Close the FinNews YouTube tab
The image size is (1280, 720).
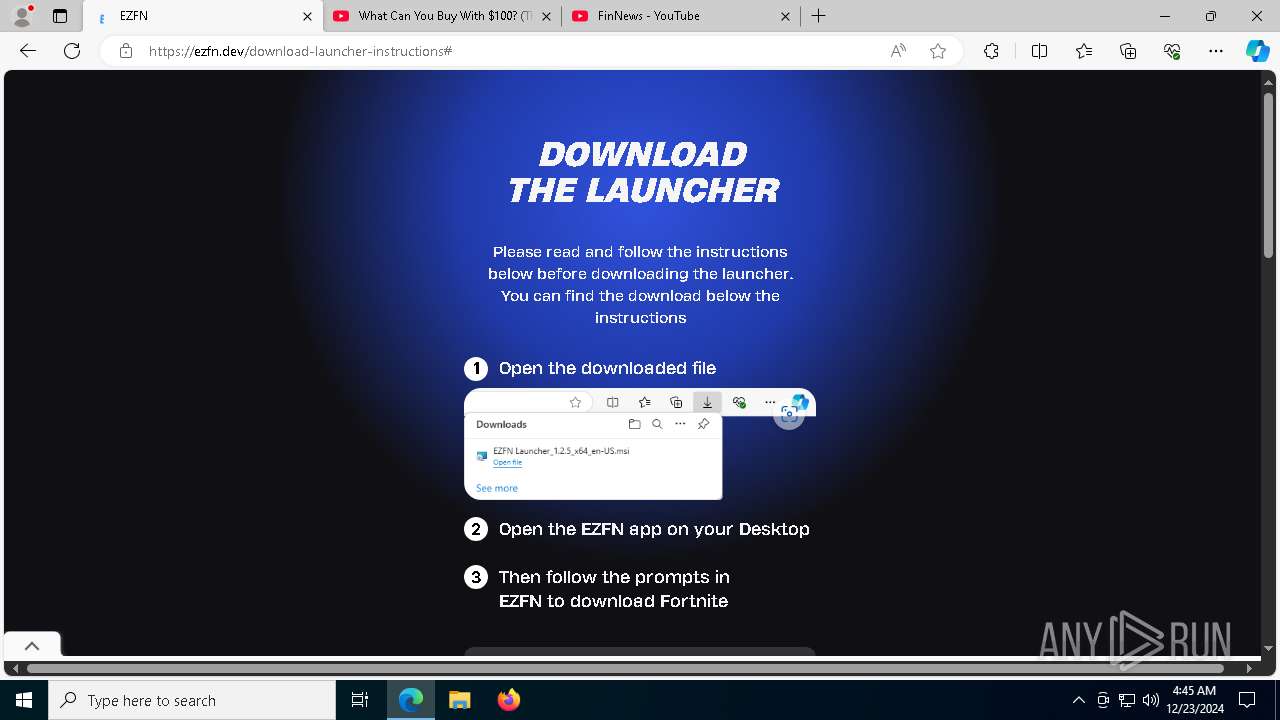click(x=785, y=16)
